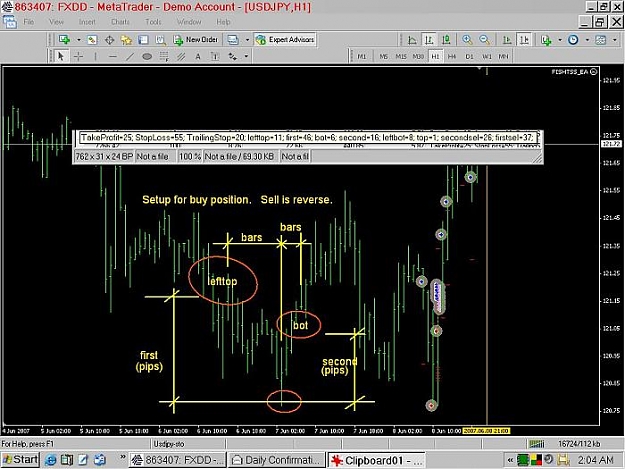Switch to MN monthly timeframe
This screenshot has height=469, width=625.
(x=503, y=57)
